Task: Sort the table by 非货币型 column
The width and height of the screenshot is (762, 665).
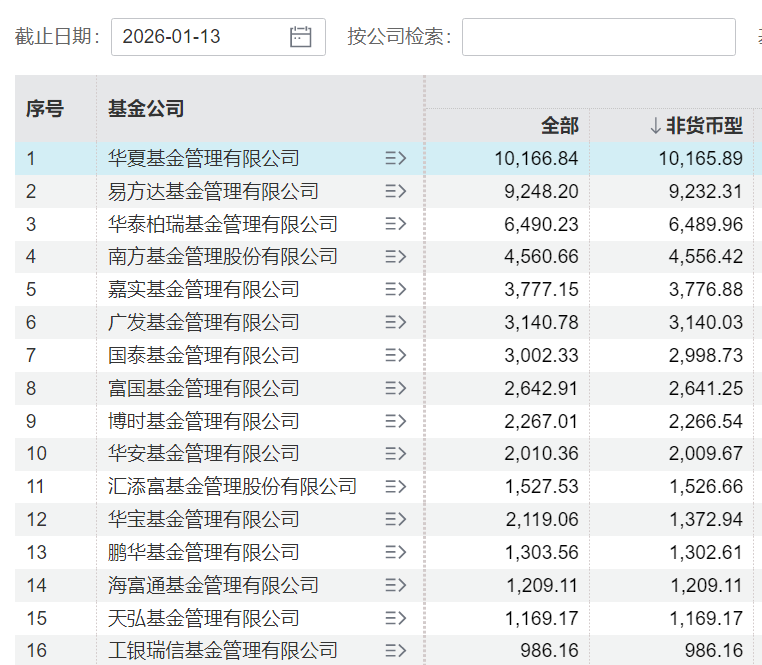Action: [696, 125]
